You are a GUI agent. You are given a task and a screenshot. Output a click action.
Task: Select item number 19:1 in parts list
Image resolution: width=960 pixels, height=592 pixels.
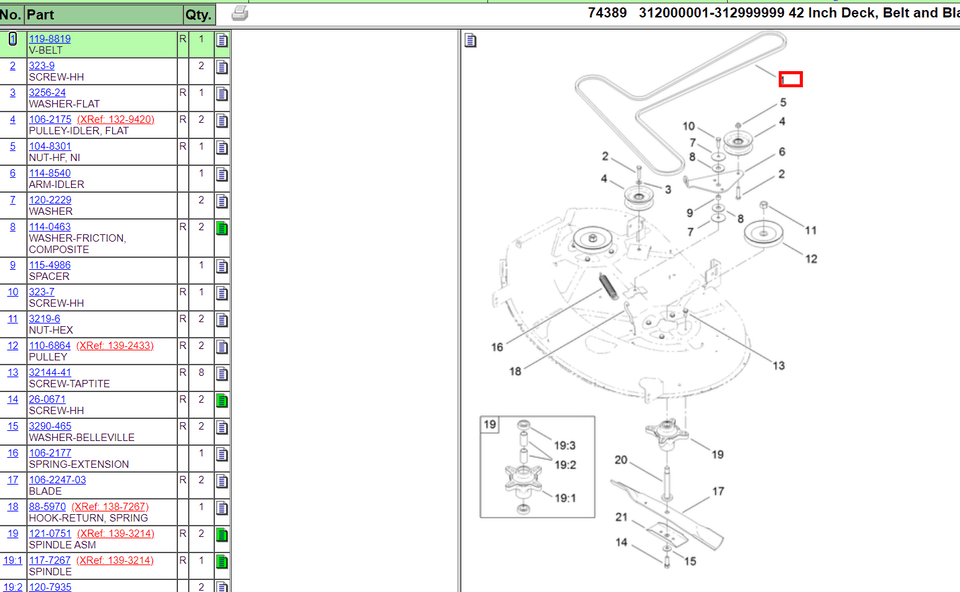pyautogui.click(x=12, y=561)
